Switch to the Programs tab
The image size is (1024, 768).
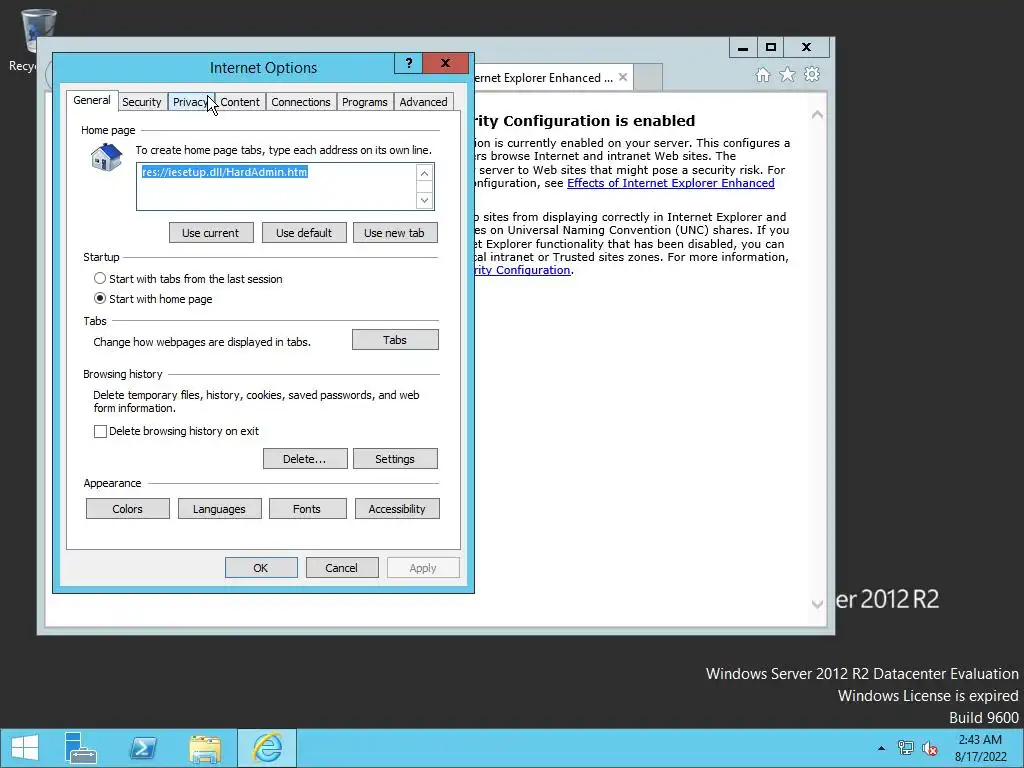364,102
